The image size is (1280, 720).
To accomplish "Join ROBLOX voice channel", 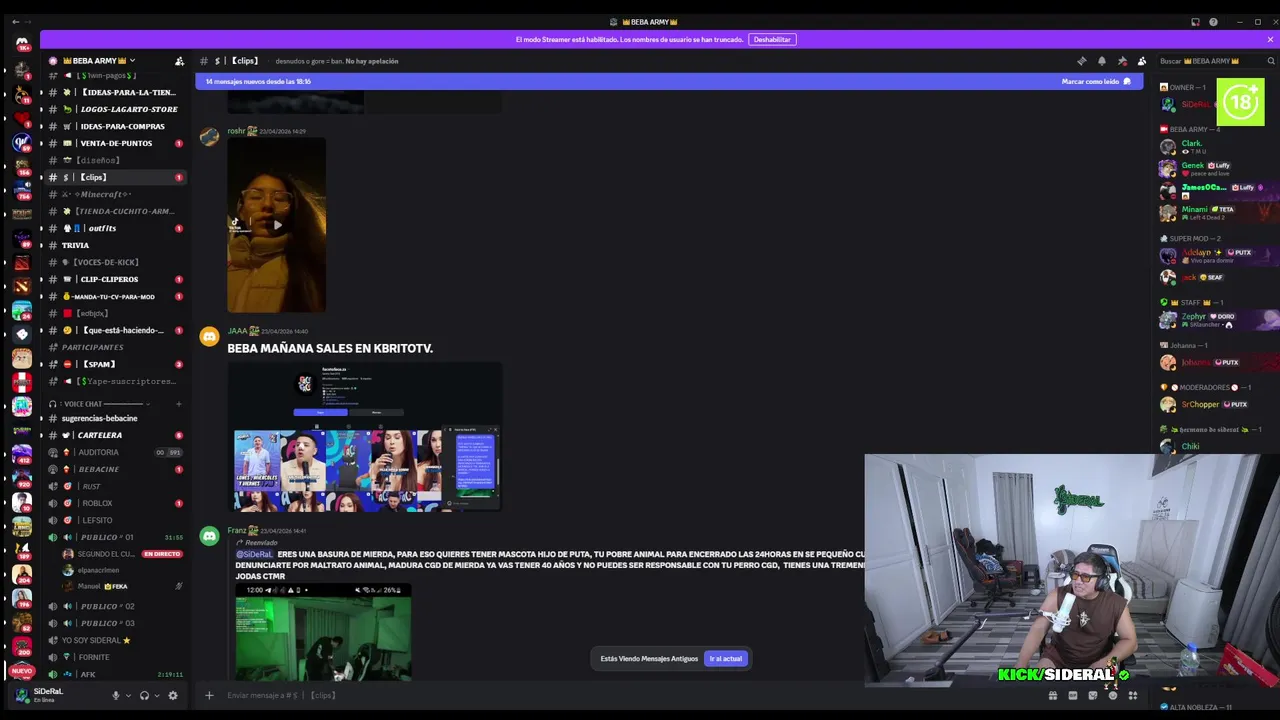I will [114, 503].
